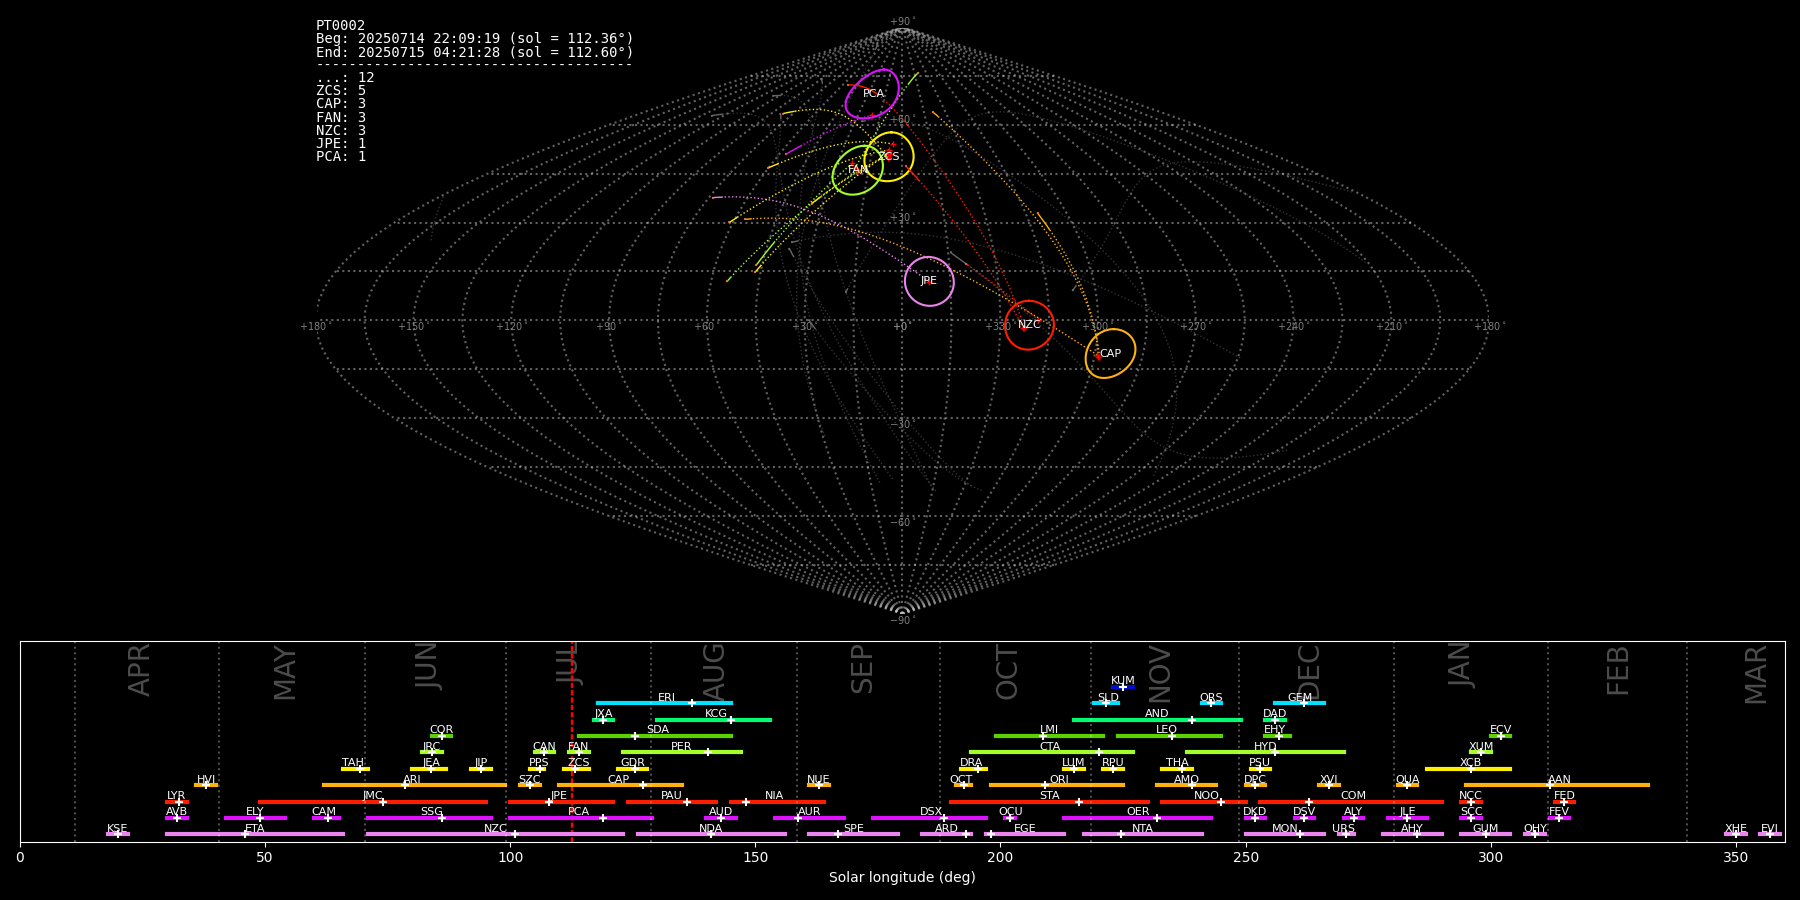Select the pink JPE radiant circle
This screenshot has height=900, width=1800.
[x=929, y=281]
